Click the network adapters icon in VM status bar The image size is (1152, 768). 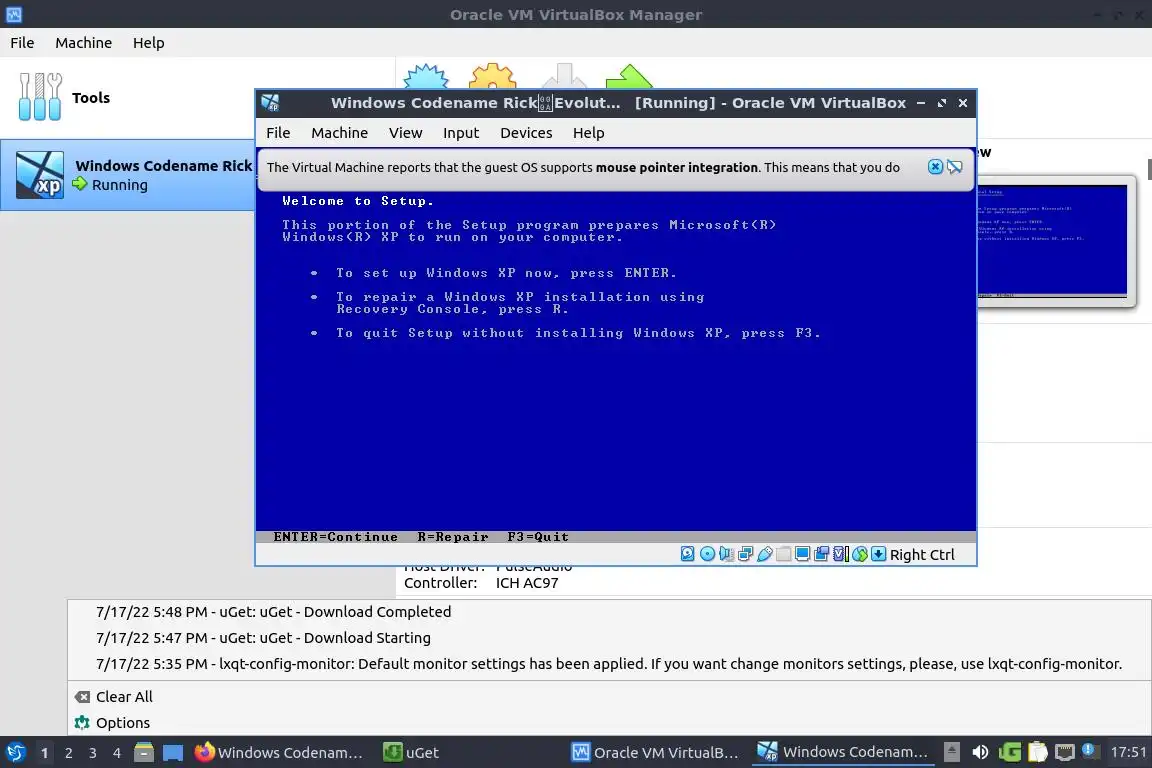pos(746,554)
